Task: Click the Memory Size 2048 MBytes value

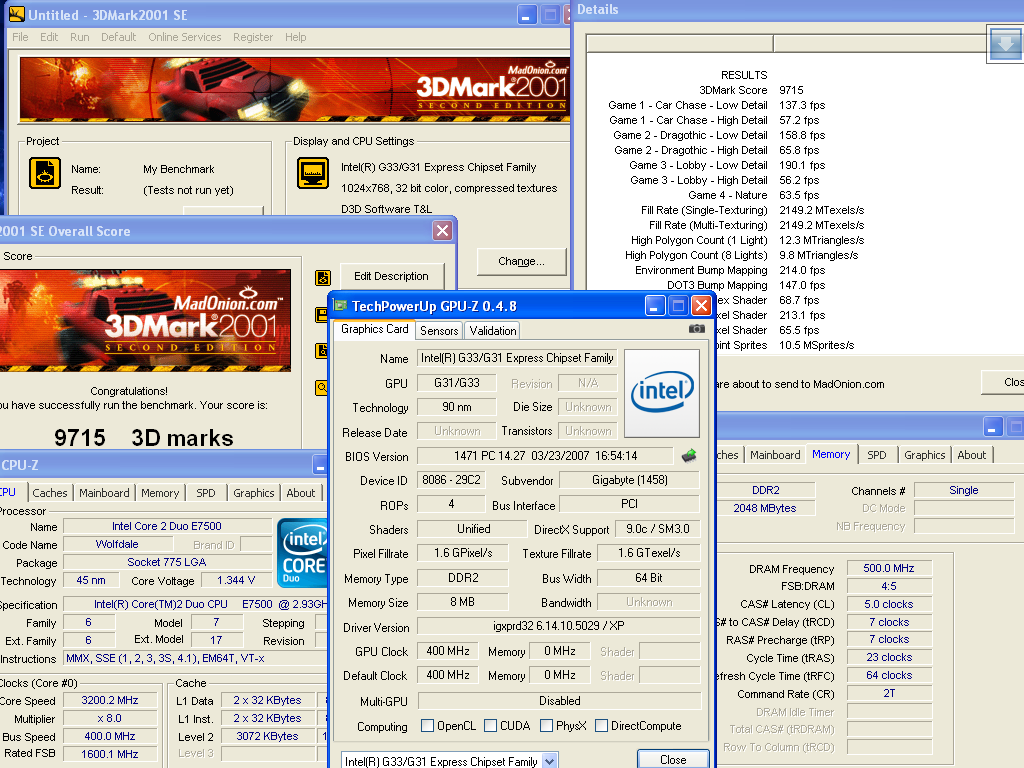Action: tap(765, 508)
